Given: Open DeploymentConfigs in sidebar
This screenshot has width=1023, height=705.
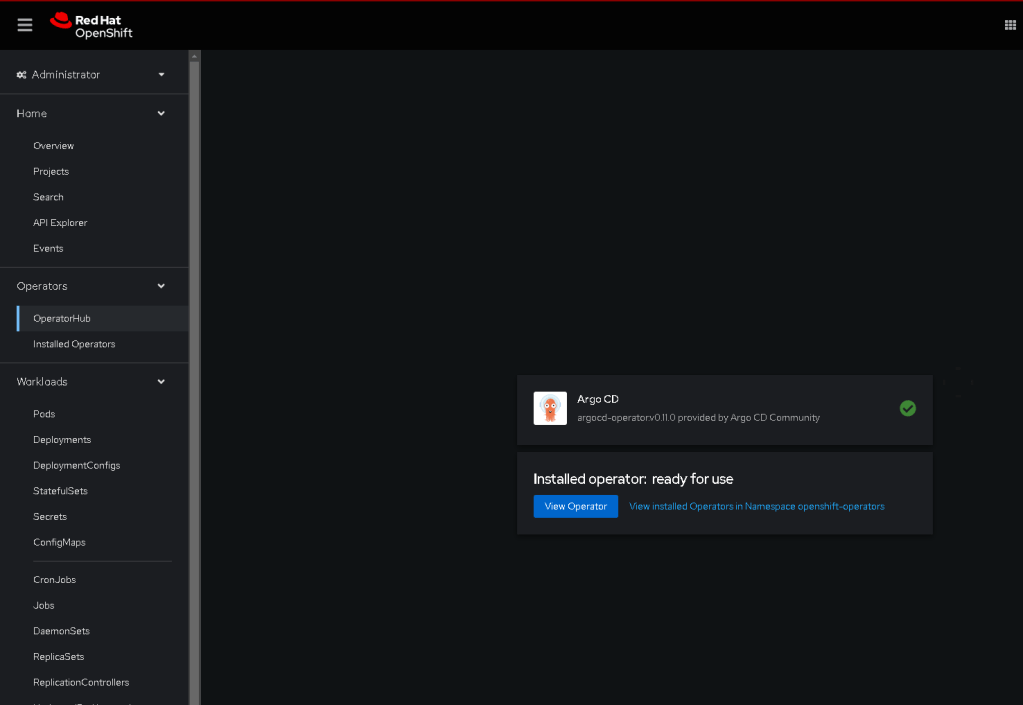Looking at the screenshot, I should coord(76,465).
